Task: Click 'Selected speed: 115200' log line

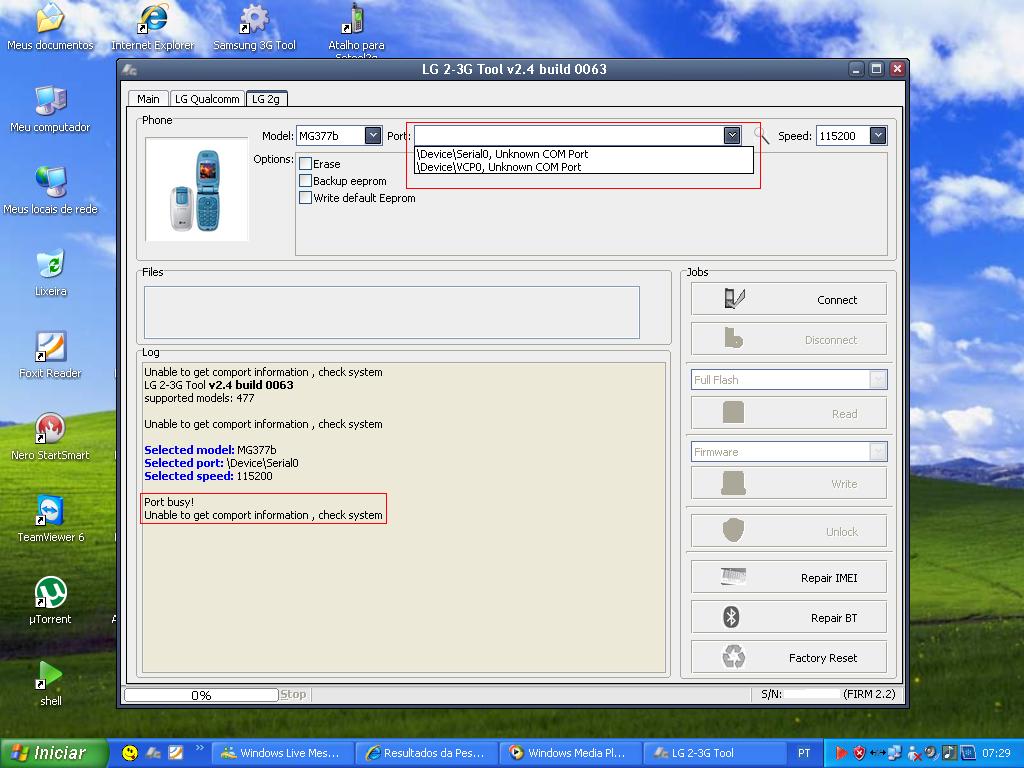Action: pos(208,476)
